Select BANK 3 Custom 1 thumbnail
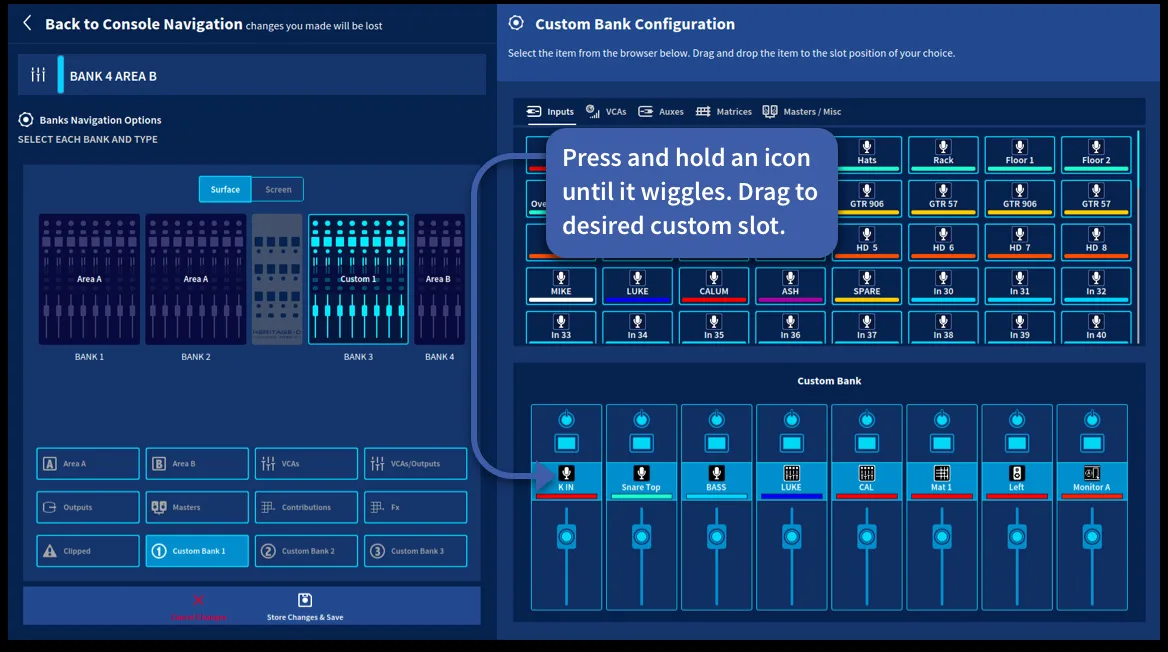The image size is (1168, 652). (358, 279)
